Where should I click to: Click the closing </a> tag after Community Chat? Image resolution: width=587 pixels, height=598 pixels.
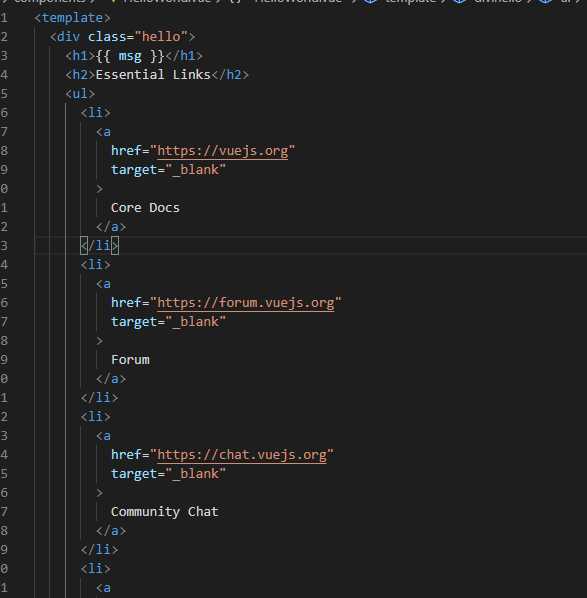[111, 530]
